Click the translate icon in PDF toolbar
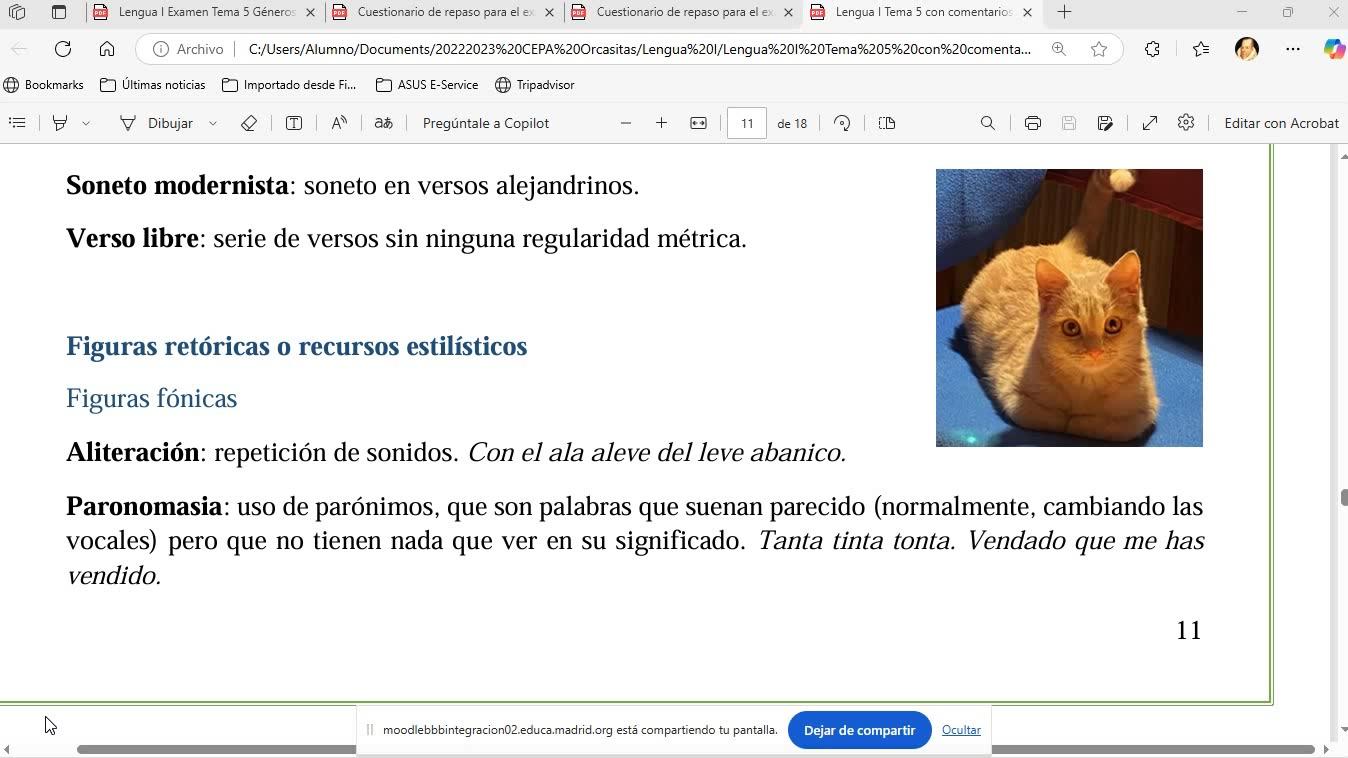 pyautogui.click(x=383, y=123)
